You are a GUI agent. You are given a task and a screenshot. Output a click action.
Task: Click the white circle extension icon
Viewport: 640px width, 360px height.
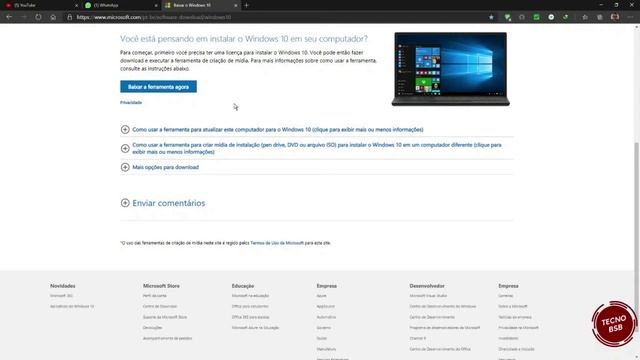[551, 17]
